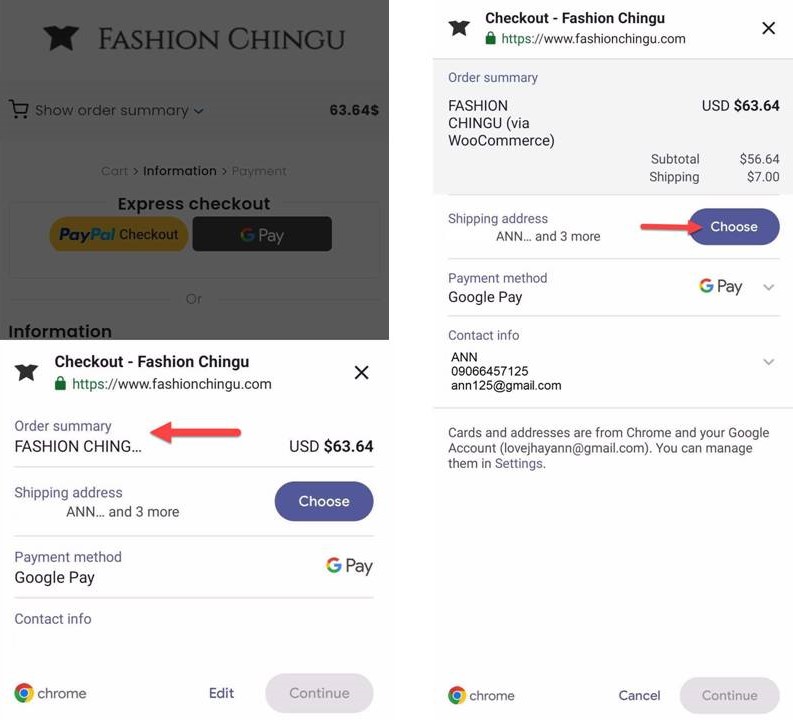The width and height of the screenshot is (793, 720).
Task: Expand the Show order summary dropdown
Action: (x=119, y=110)
